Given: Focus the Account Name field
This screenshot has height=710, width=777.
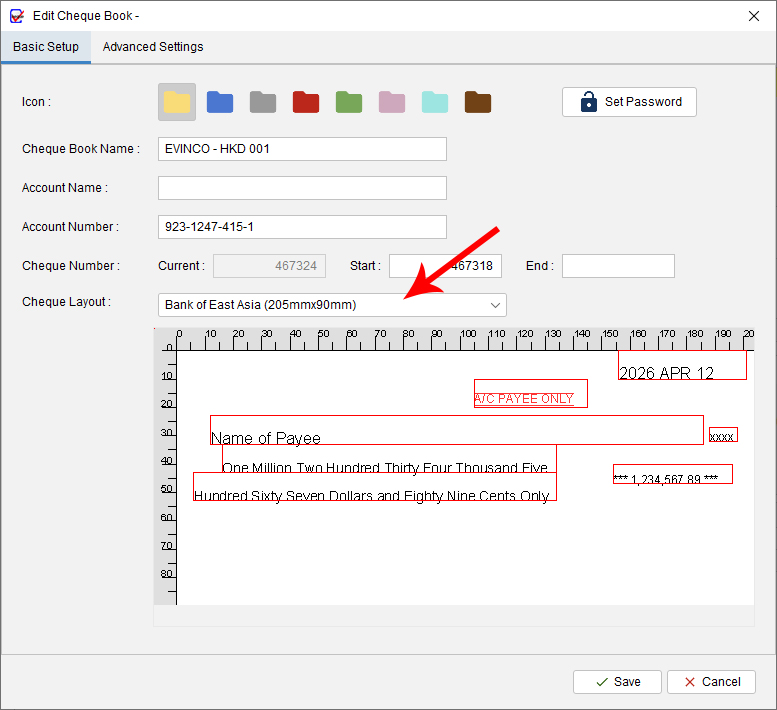Looking at the screenshot, I should 302,188.
